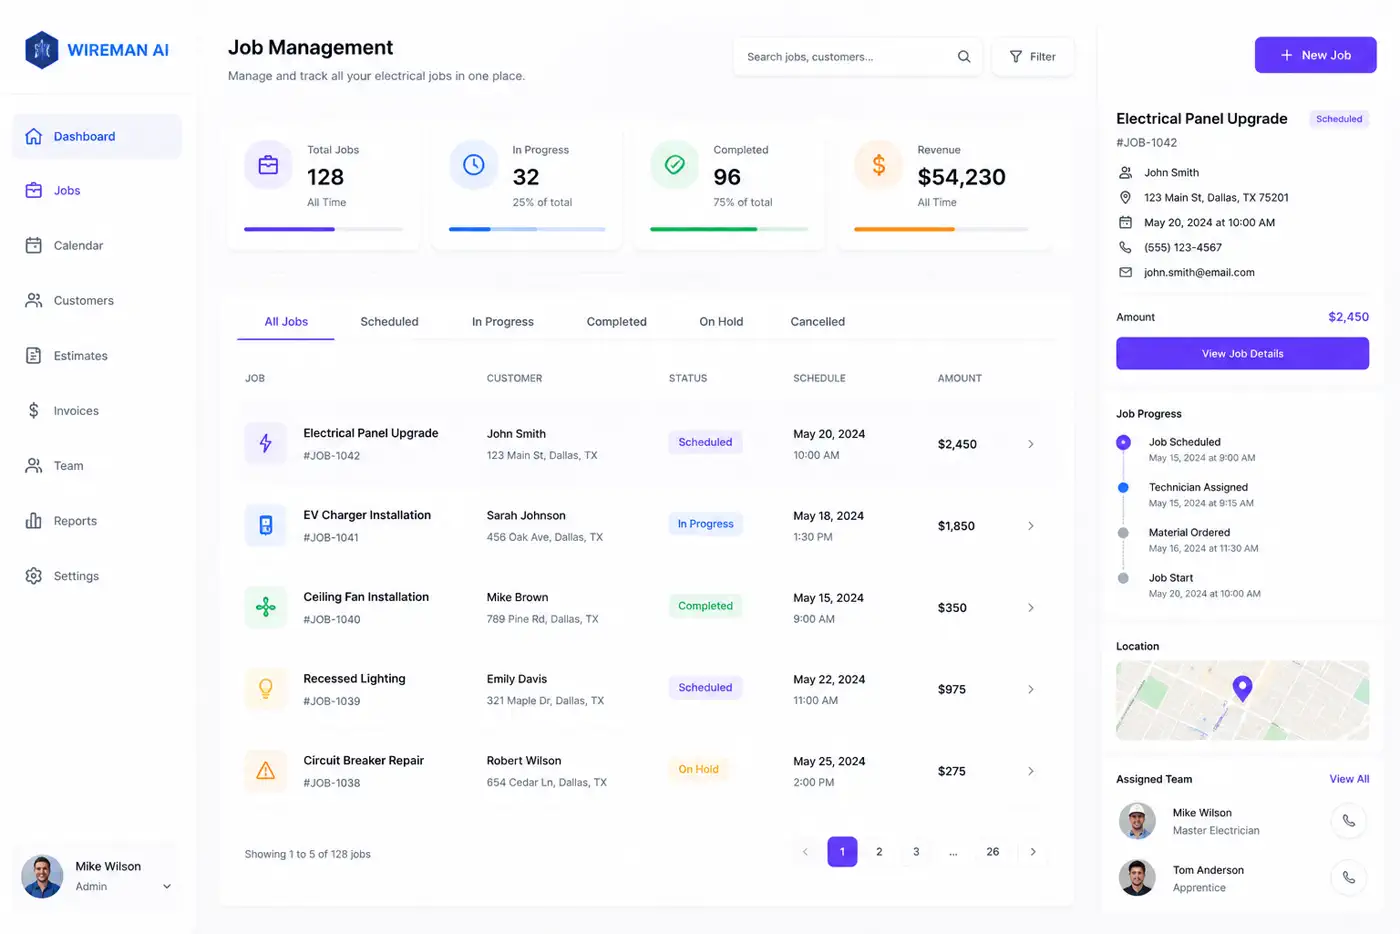This screenshot has width=1400, height=934.
Task: Click the Ceiling Fan Installation fan icon
Action: tap(266, 607)
